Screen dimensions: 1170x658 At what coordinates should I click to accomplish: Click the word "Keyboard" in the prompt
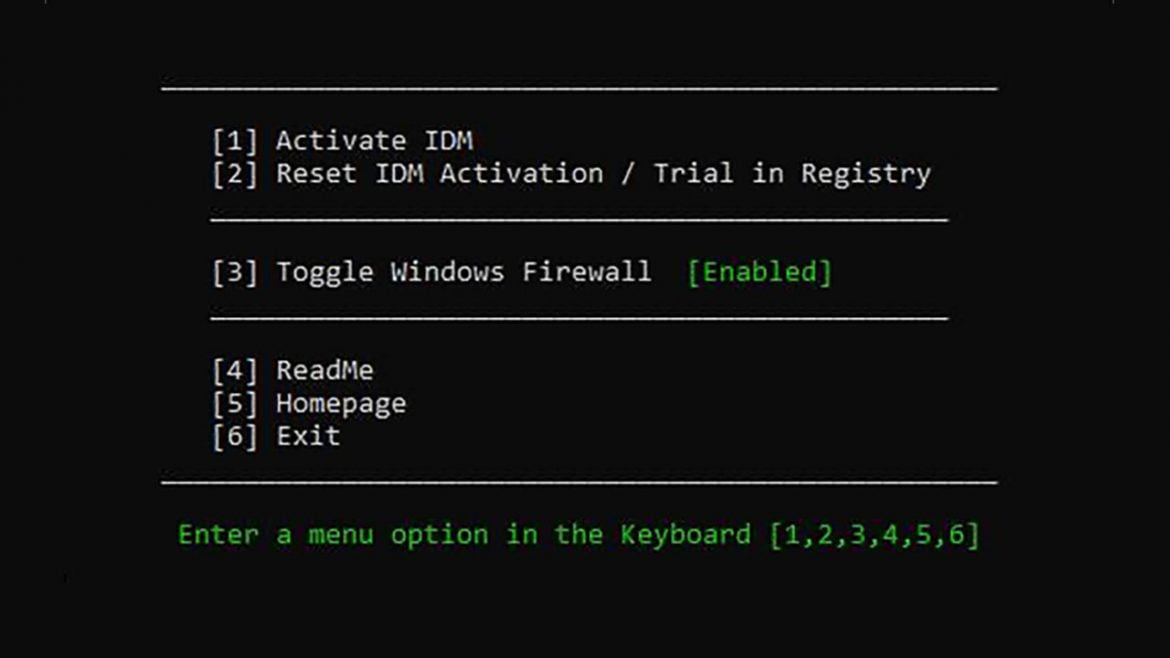pyautogui.click(x=685, y=534)
